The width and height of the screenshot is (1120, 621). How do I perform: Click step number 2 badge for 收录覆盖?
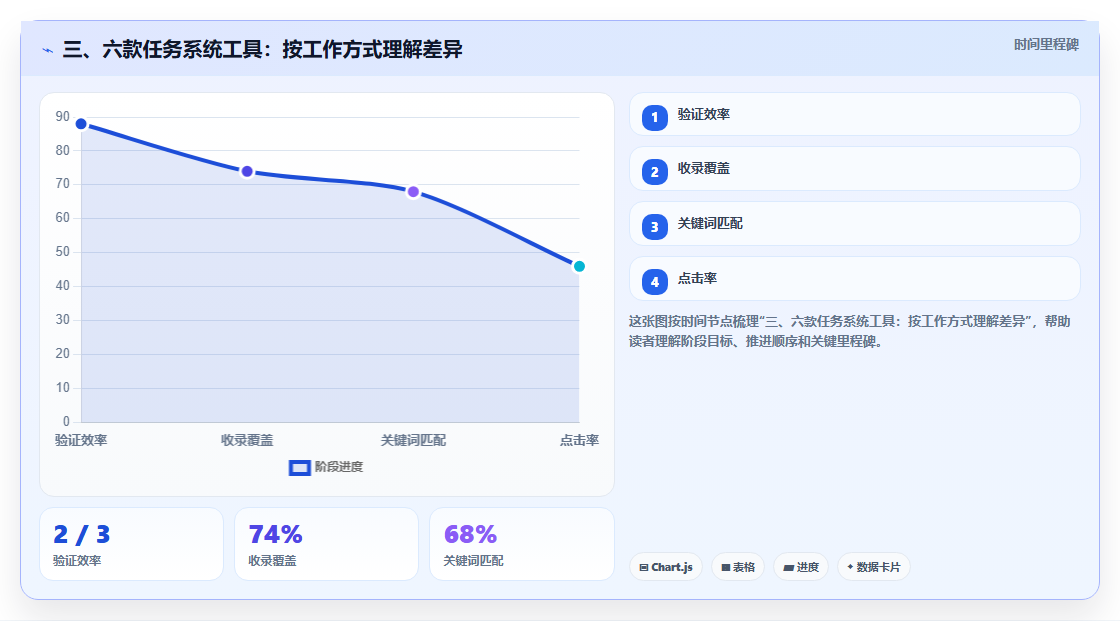(x=654, y=172)
